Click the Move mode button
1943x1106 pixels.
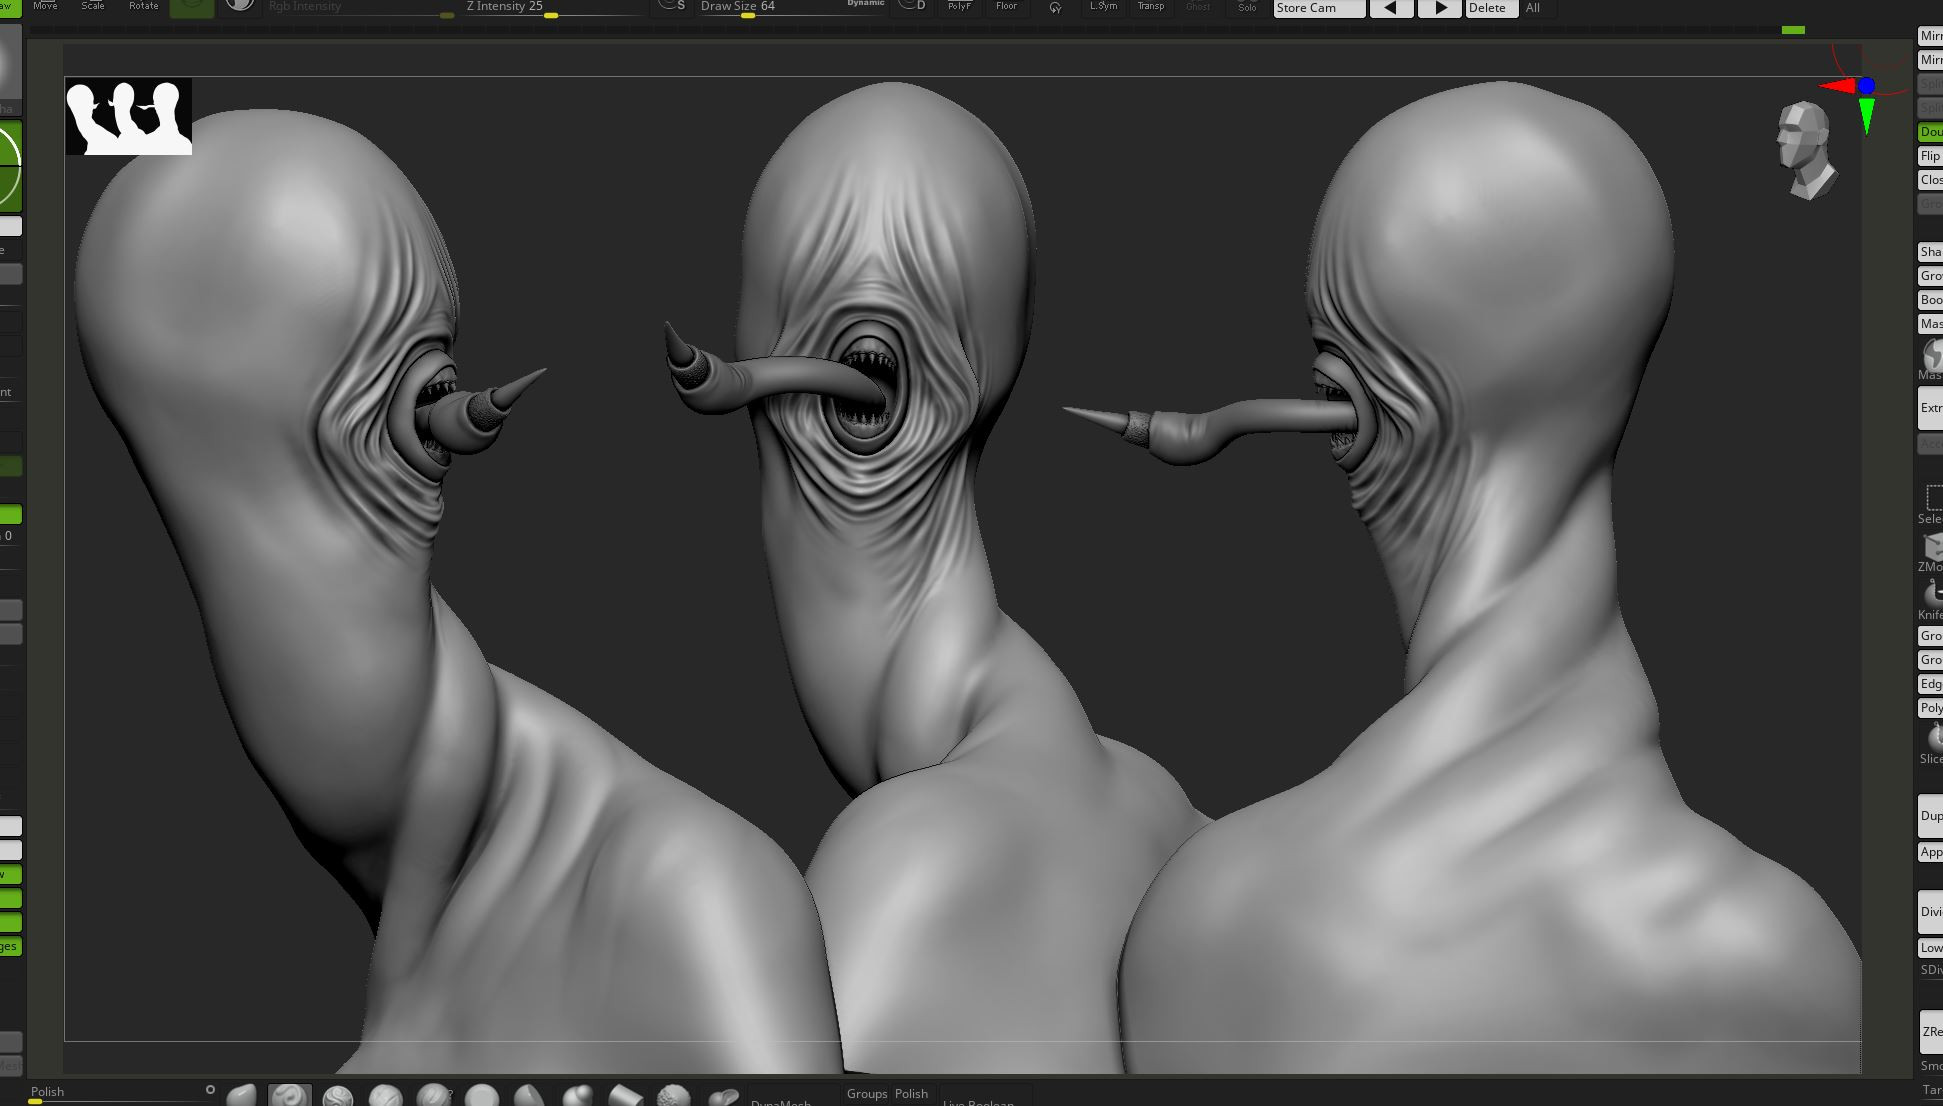click(45, 6)
